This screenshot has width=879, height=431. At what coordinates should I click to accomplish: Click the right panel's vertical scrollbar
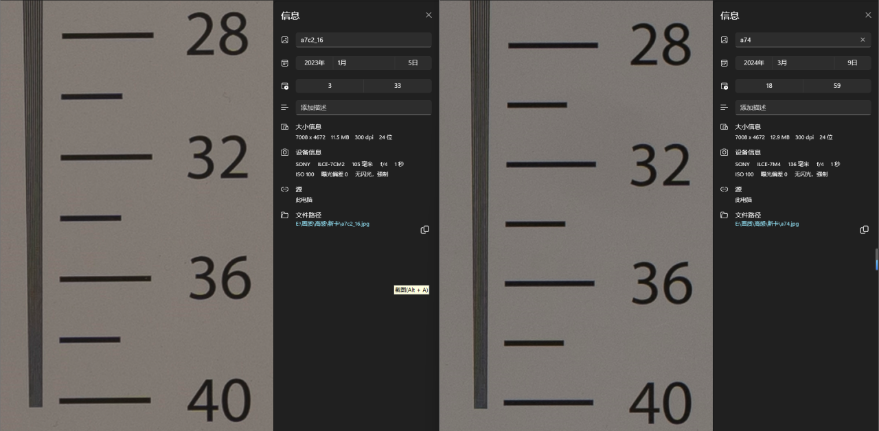point(876,258)
